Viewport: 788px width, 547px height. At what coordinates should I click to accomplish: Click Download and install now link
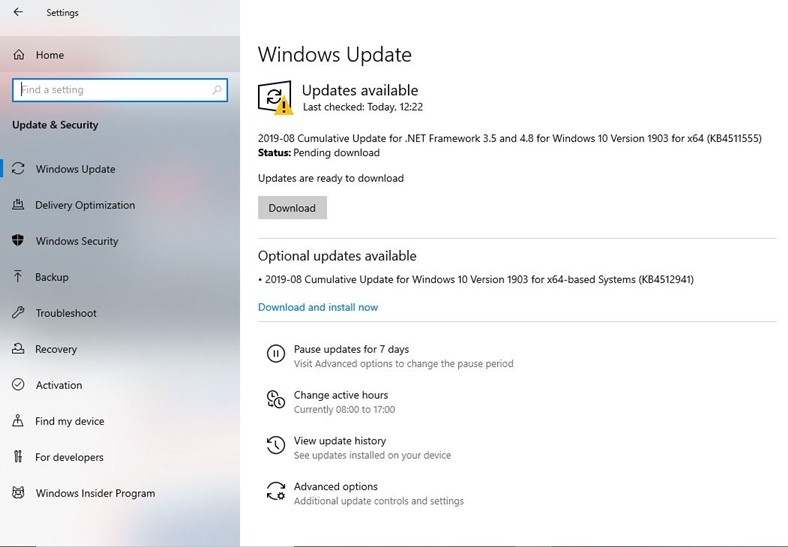(318, 307)
